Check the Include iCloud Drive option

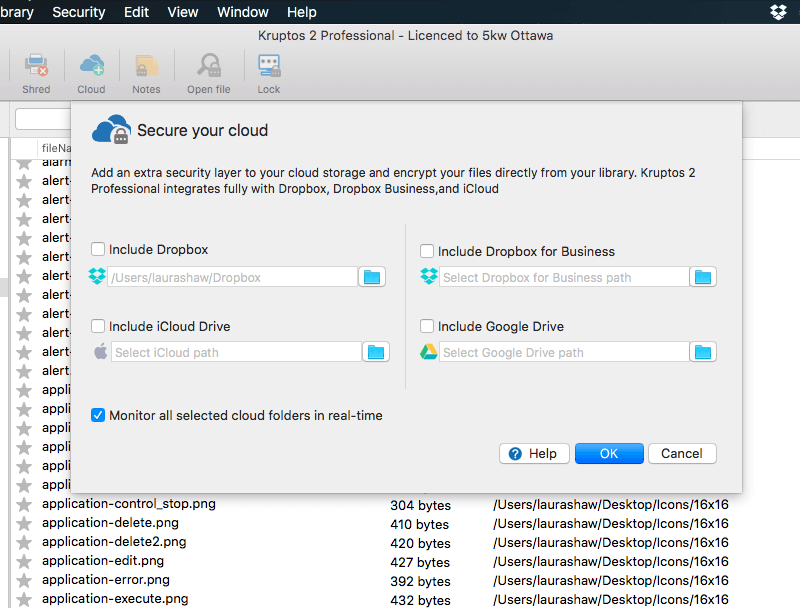click(98, 326)
